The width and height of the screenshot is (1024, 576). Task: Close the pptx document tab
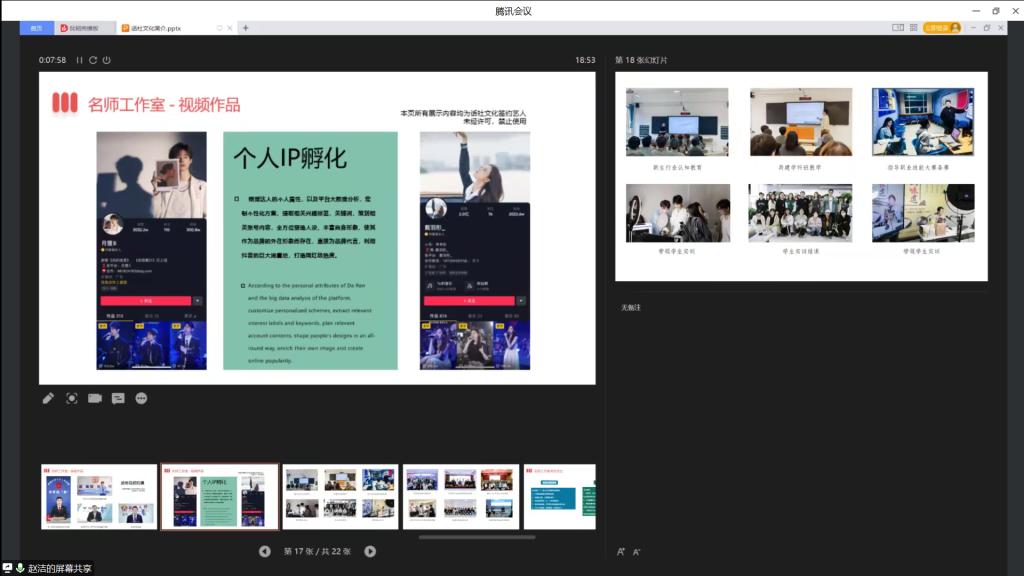click(232, 28)
